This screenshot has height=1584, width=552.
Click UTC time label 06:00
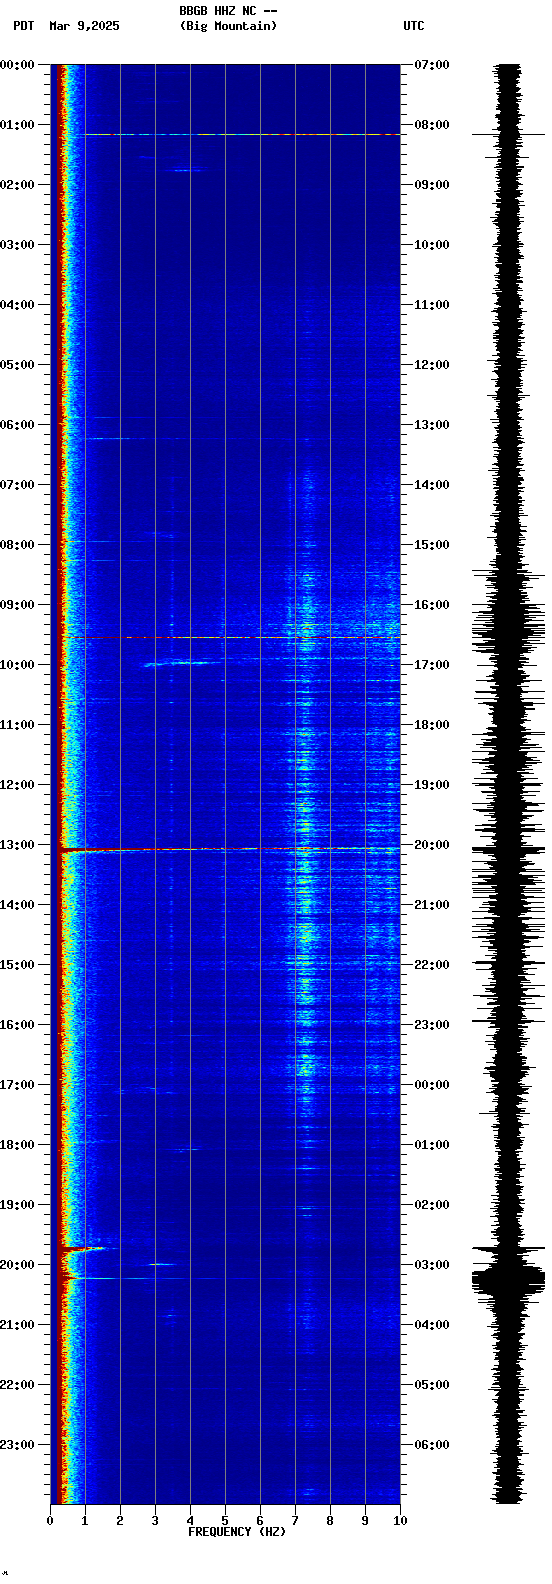pos(432,1445)
